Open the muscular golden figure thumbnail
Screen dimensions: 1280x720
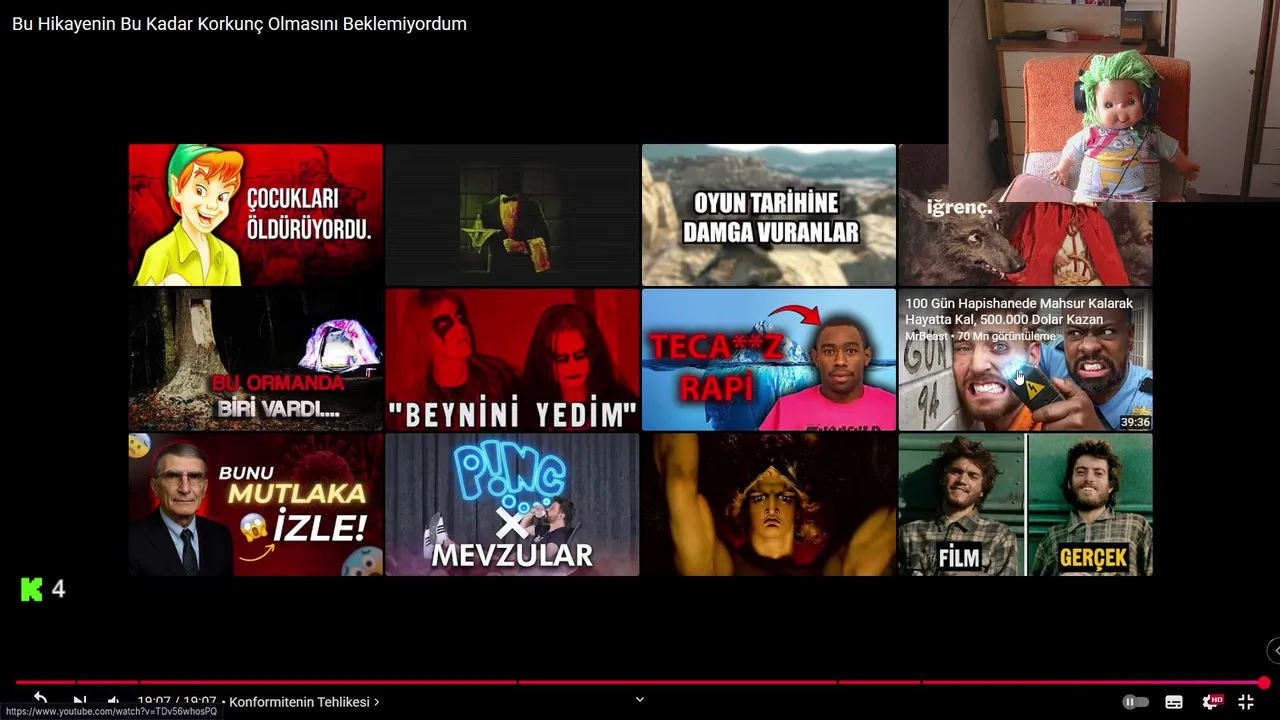tap(769, 504)
